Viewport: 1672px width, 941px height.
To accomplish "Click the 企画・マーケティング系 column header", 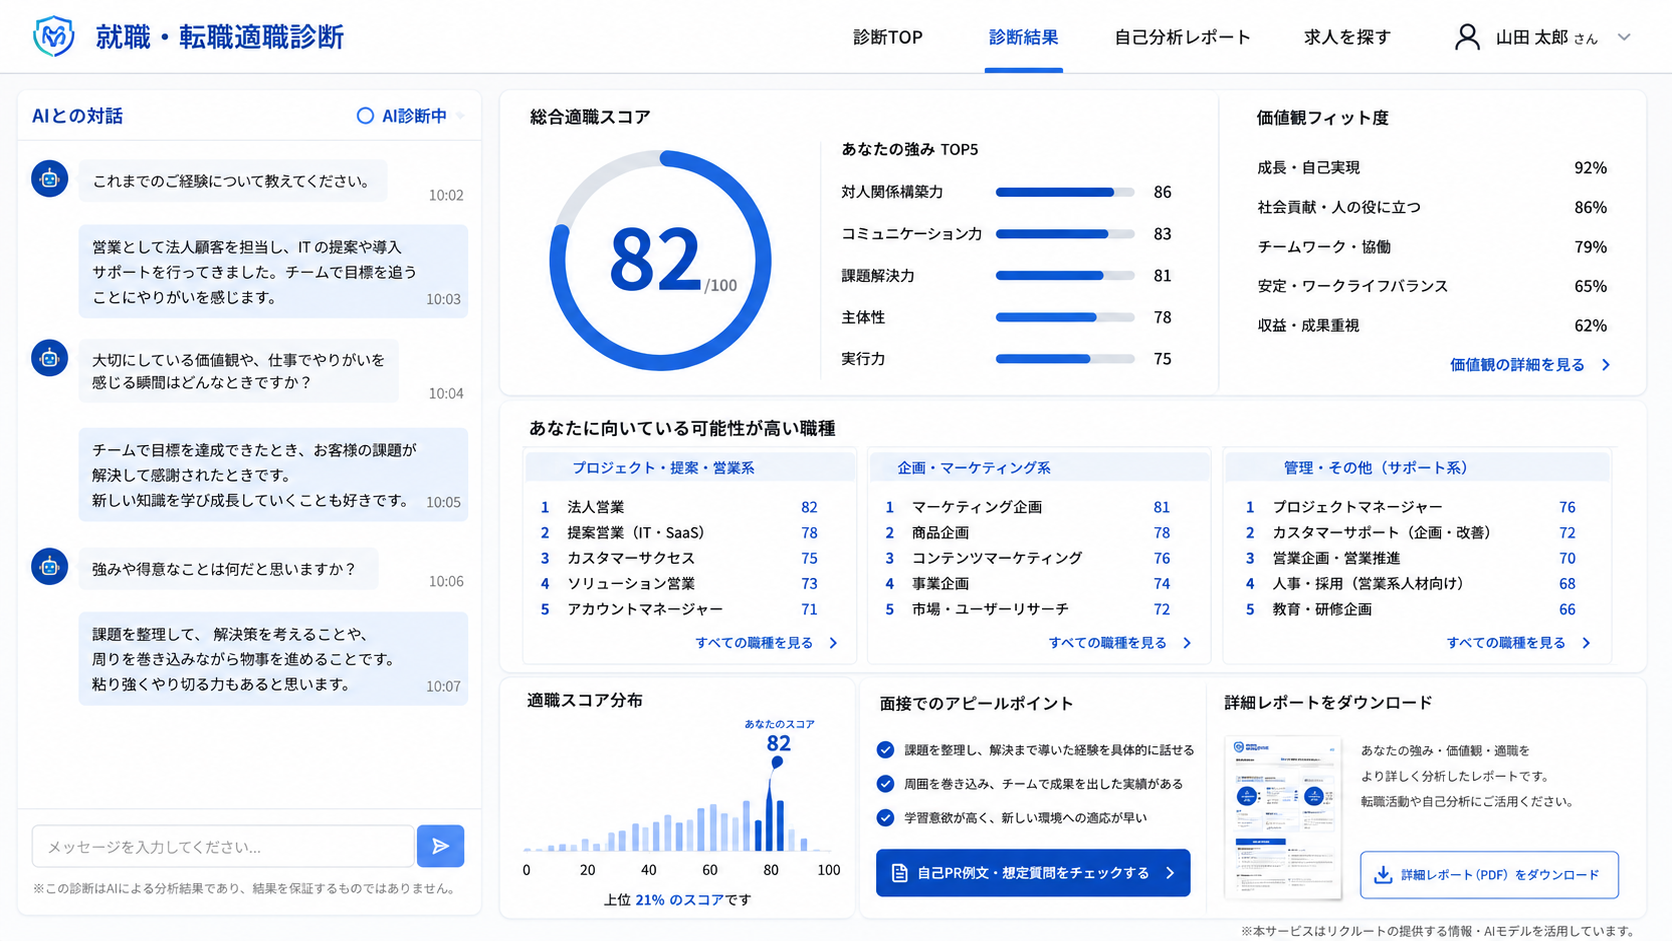I will (1039, 467).
